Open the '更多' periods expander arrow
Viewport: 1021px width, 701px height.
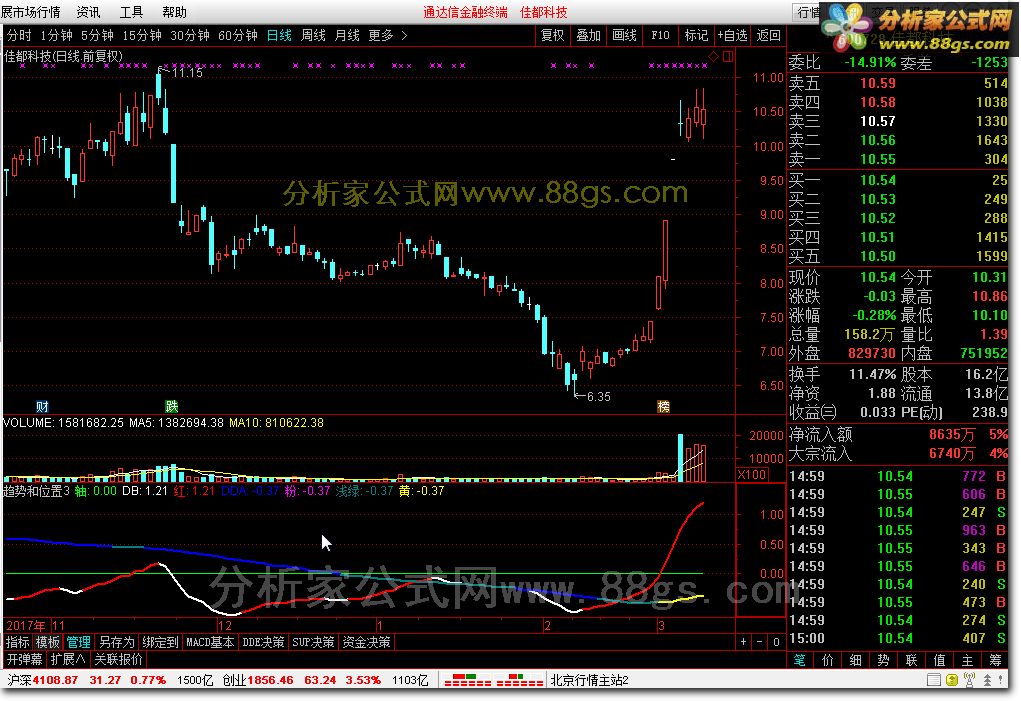click(404, 35)
